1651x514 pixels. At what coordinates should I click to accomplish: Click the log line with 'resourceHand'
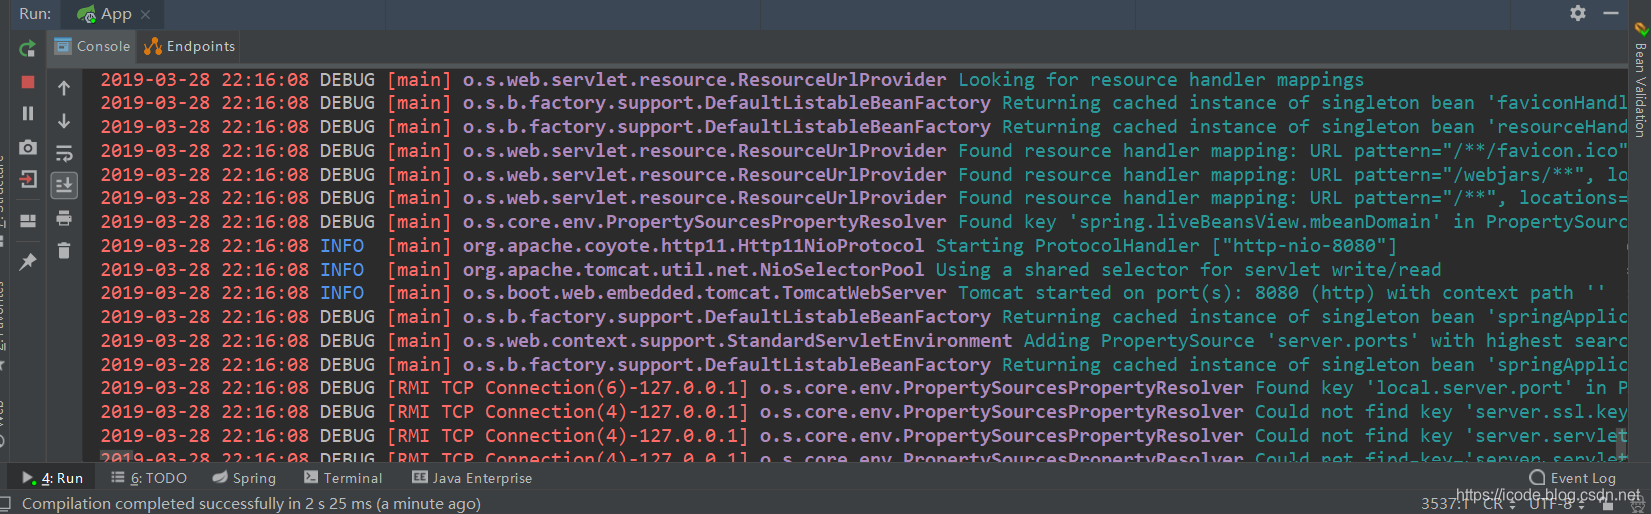point(864,127)
